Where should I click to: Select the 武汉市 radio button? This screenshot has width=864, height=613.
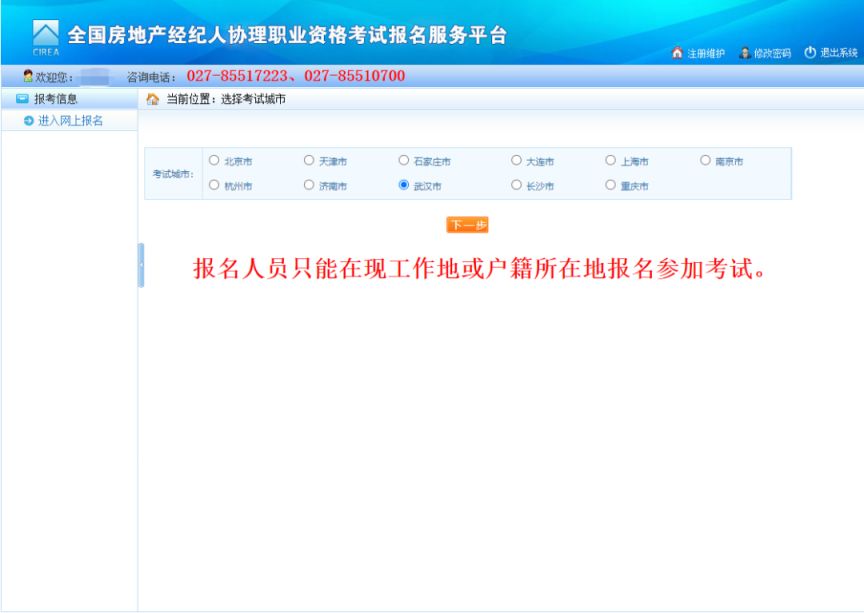pyautogui.click(x=404, y=185)
